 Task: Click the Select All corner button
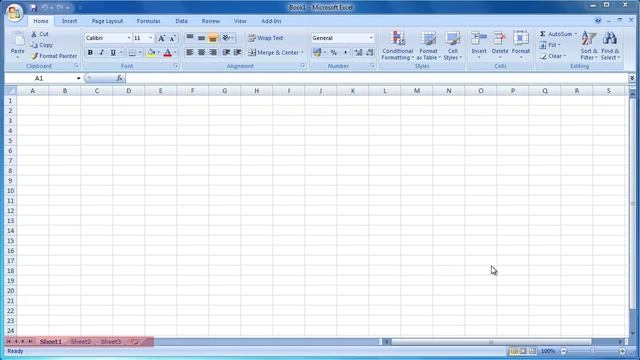coord(11,91)
